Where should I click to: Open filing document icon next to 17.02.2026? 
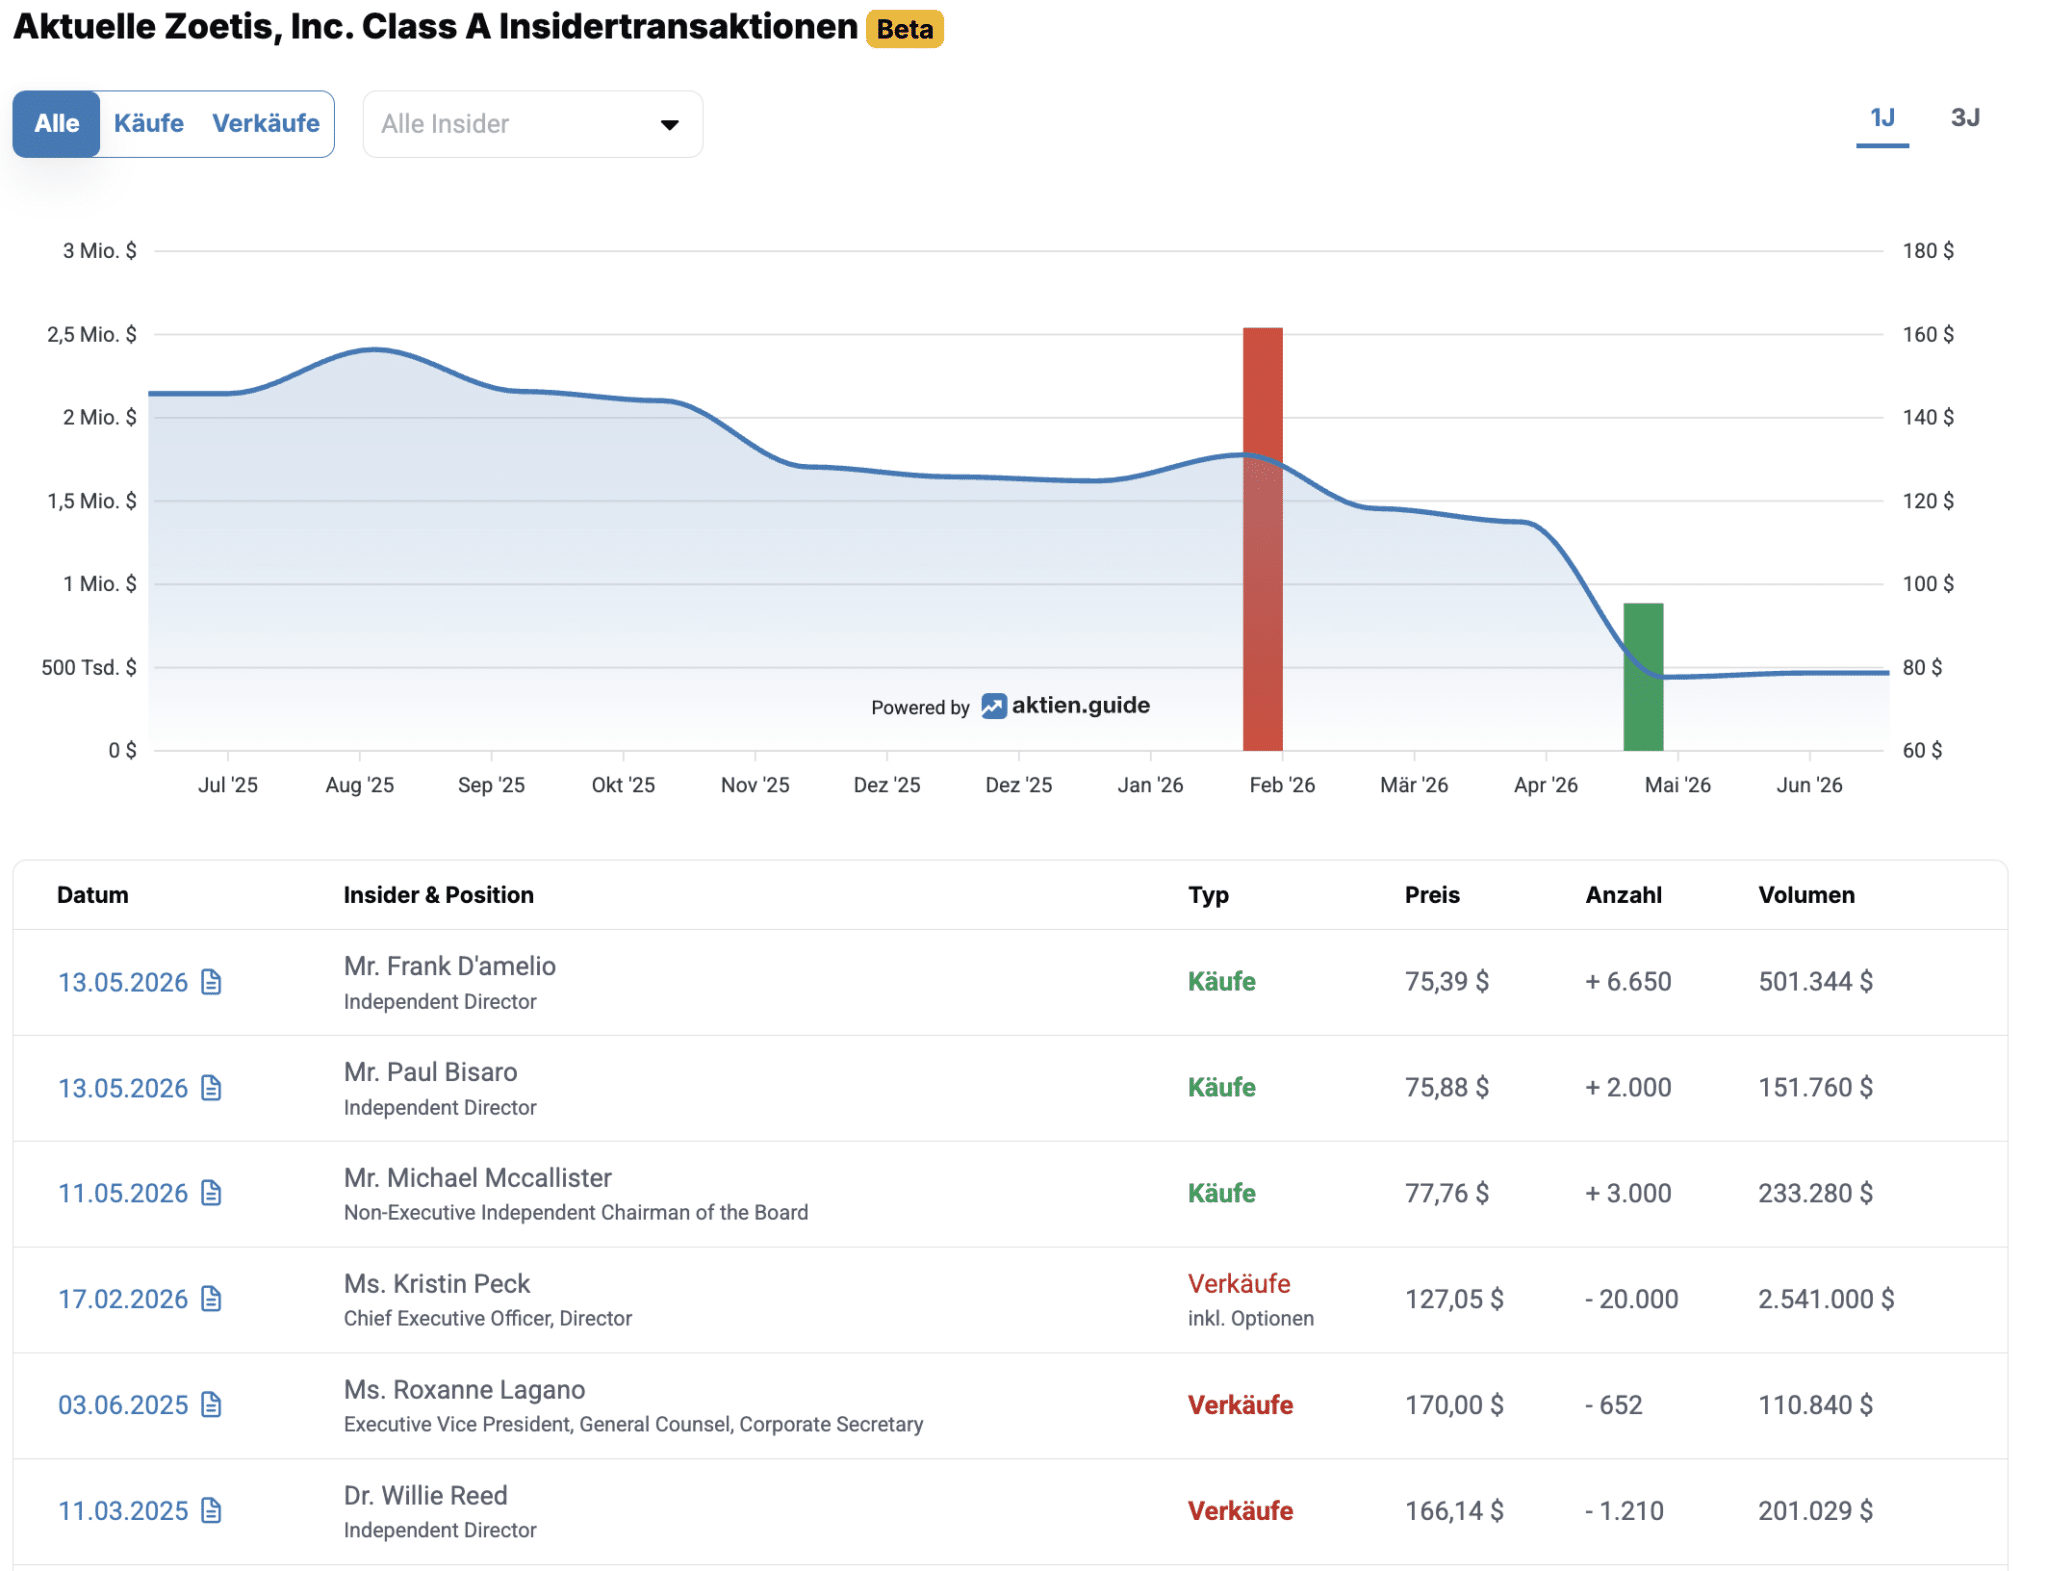coord(211,1299)
